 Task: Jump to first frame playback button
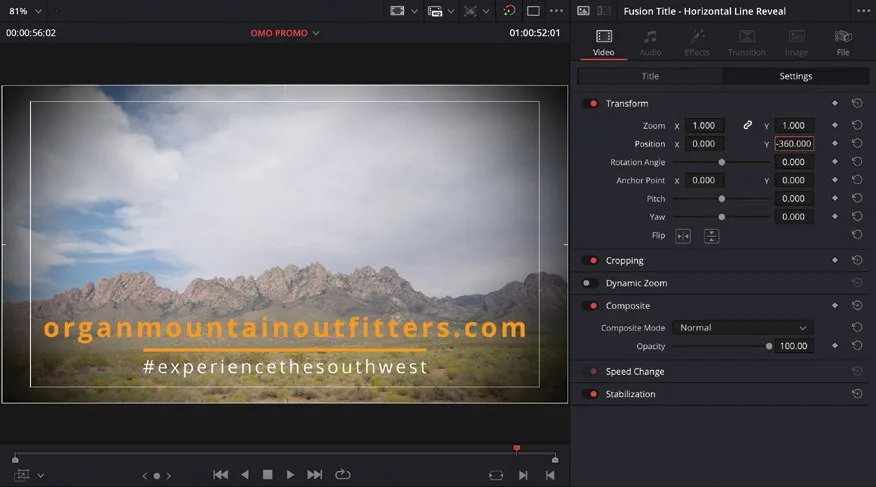point(220,475)
